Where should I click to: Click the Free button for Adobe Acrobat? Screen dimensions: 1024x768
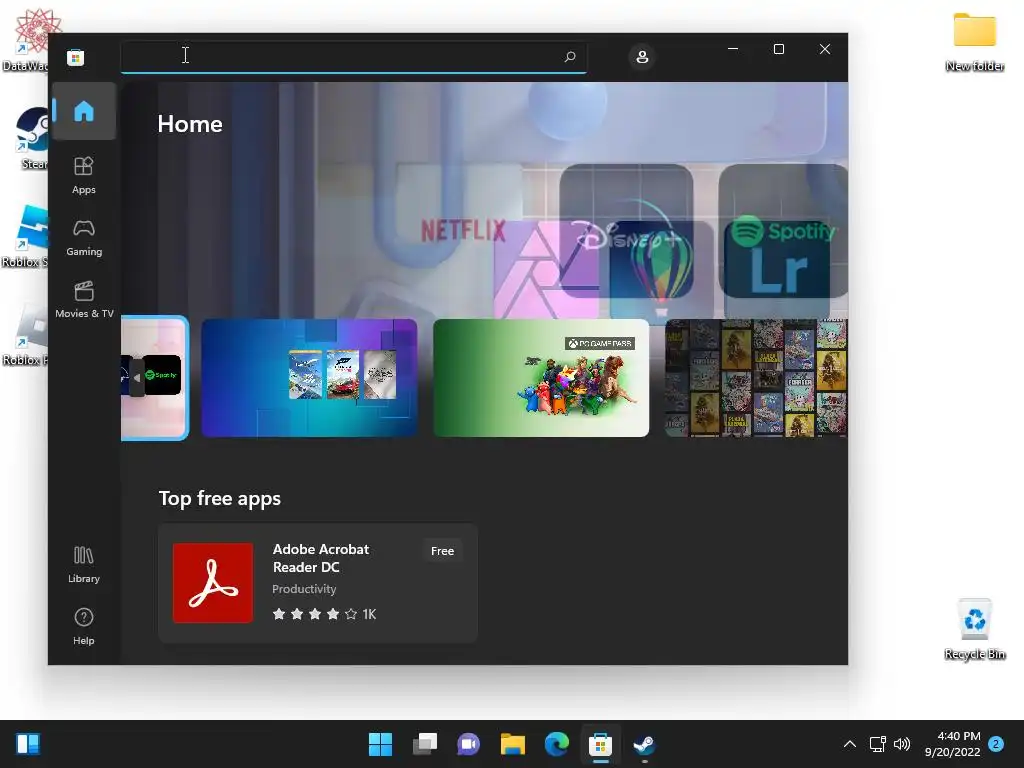click(x=442, y=551)
